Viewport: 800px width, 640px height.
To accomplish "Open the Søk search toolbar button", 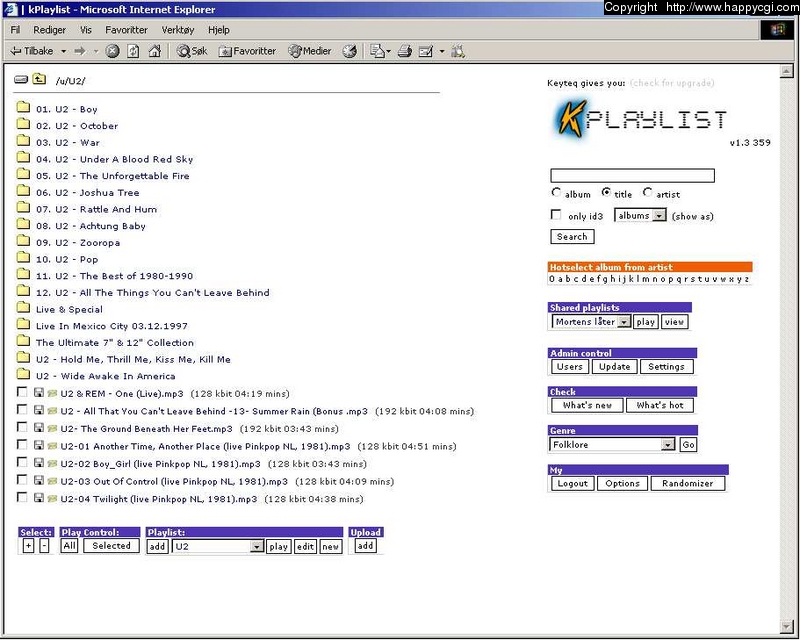I will (x=192, y=51).
